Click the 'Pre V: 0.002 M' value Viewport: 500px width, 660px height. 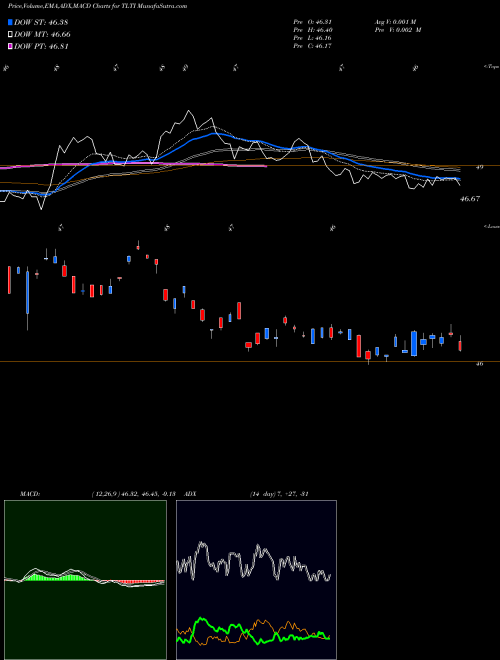(x=398, y=30)
